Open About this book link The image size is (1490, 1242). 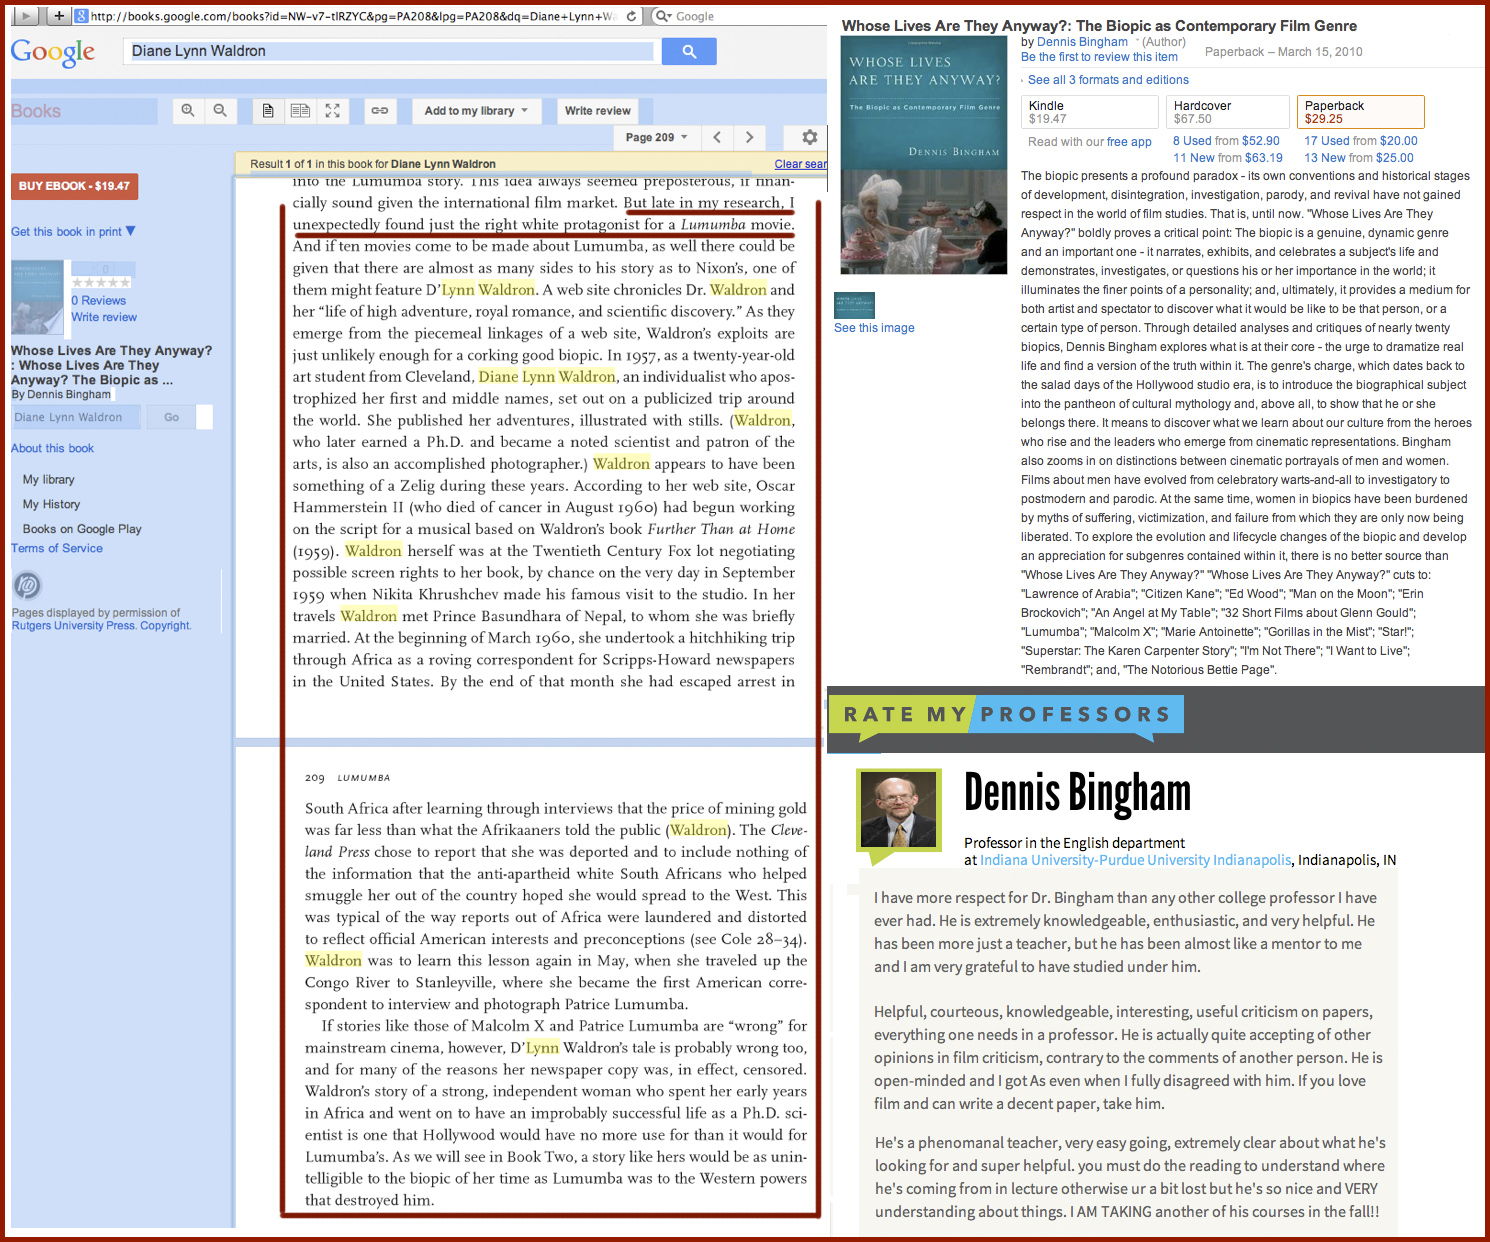[x=52, y=448]
